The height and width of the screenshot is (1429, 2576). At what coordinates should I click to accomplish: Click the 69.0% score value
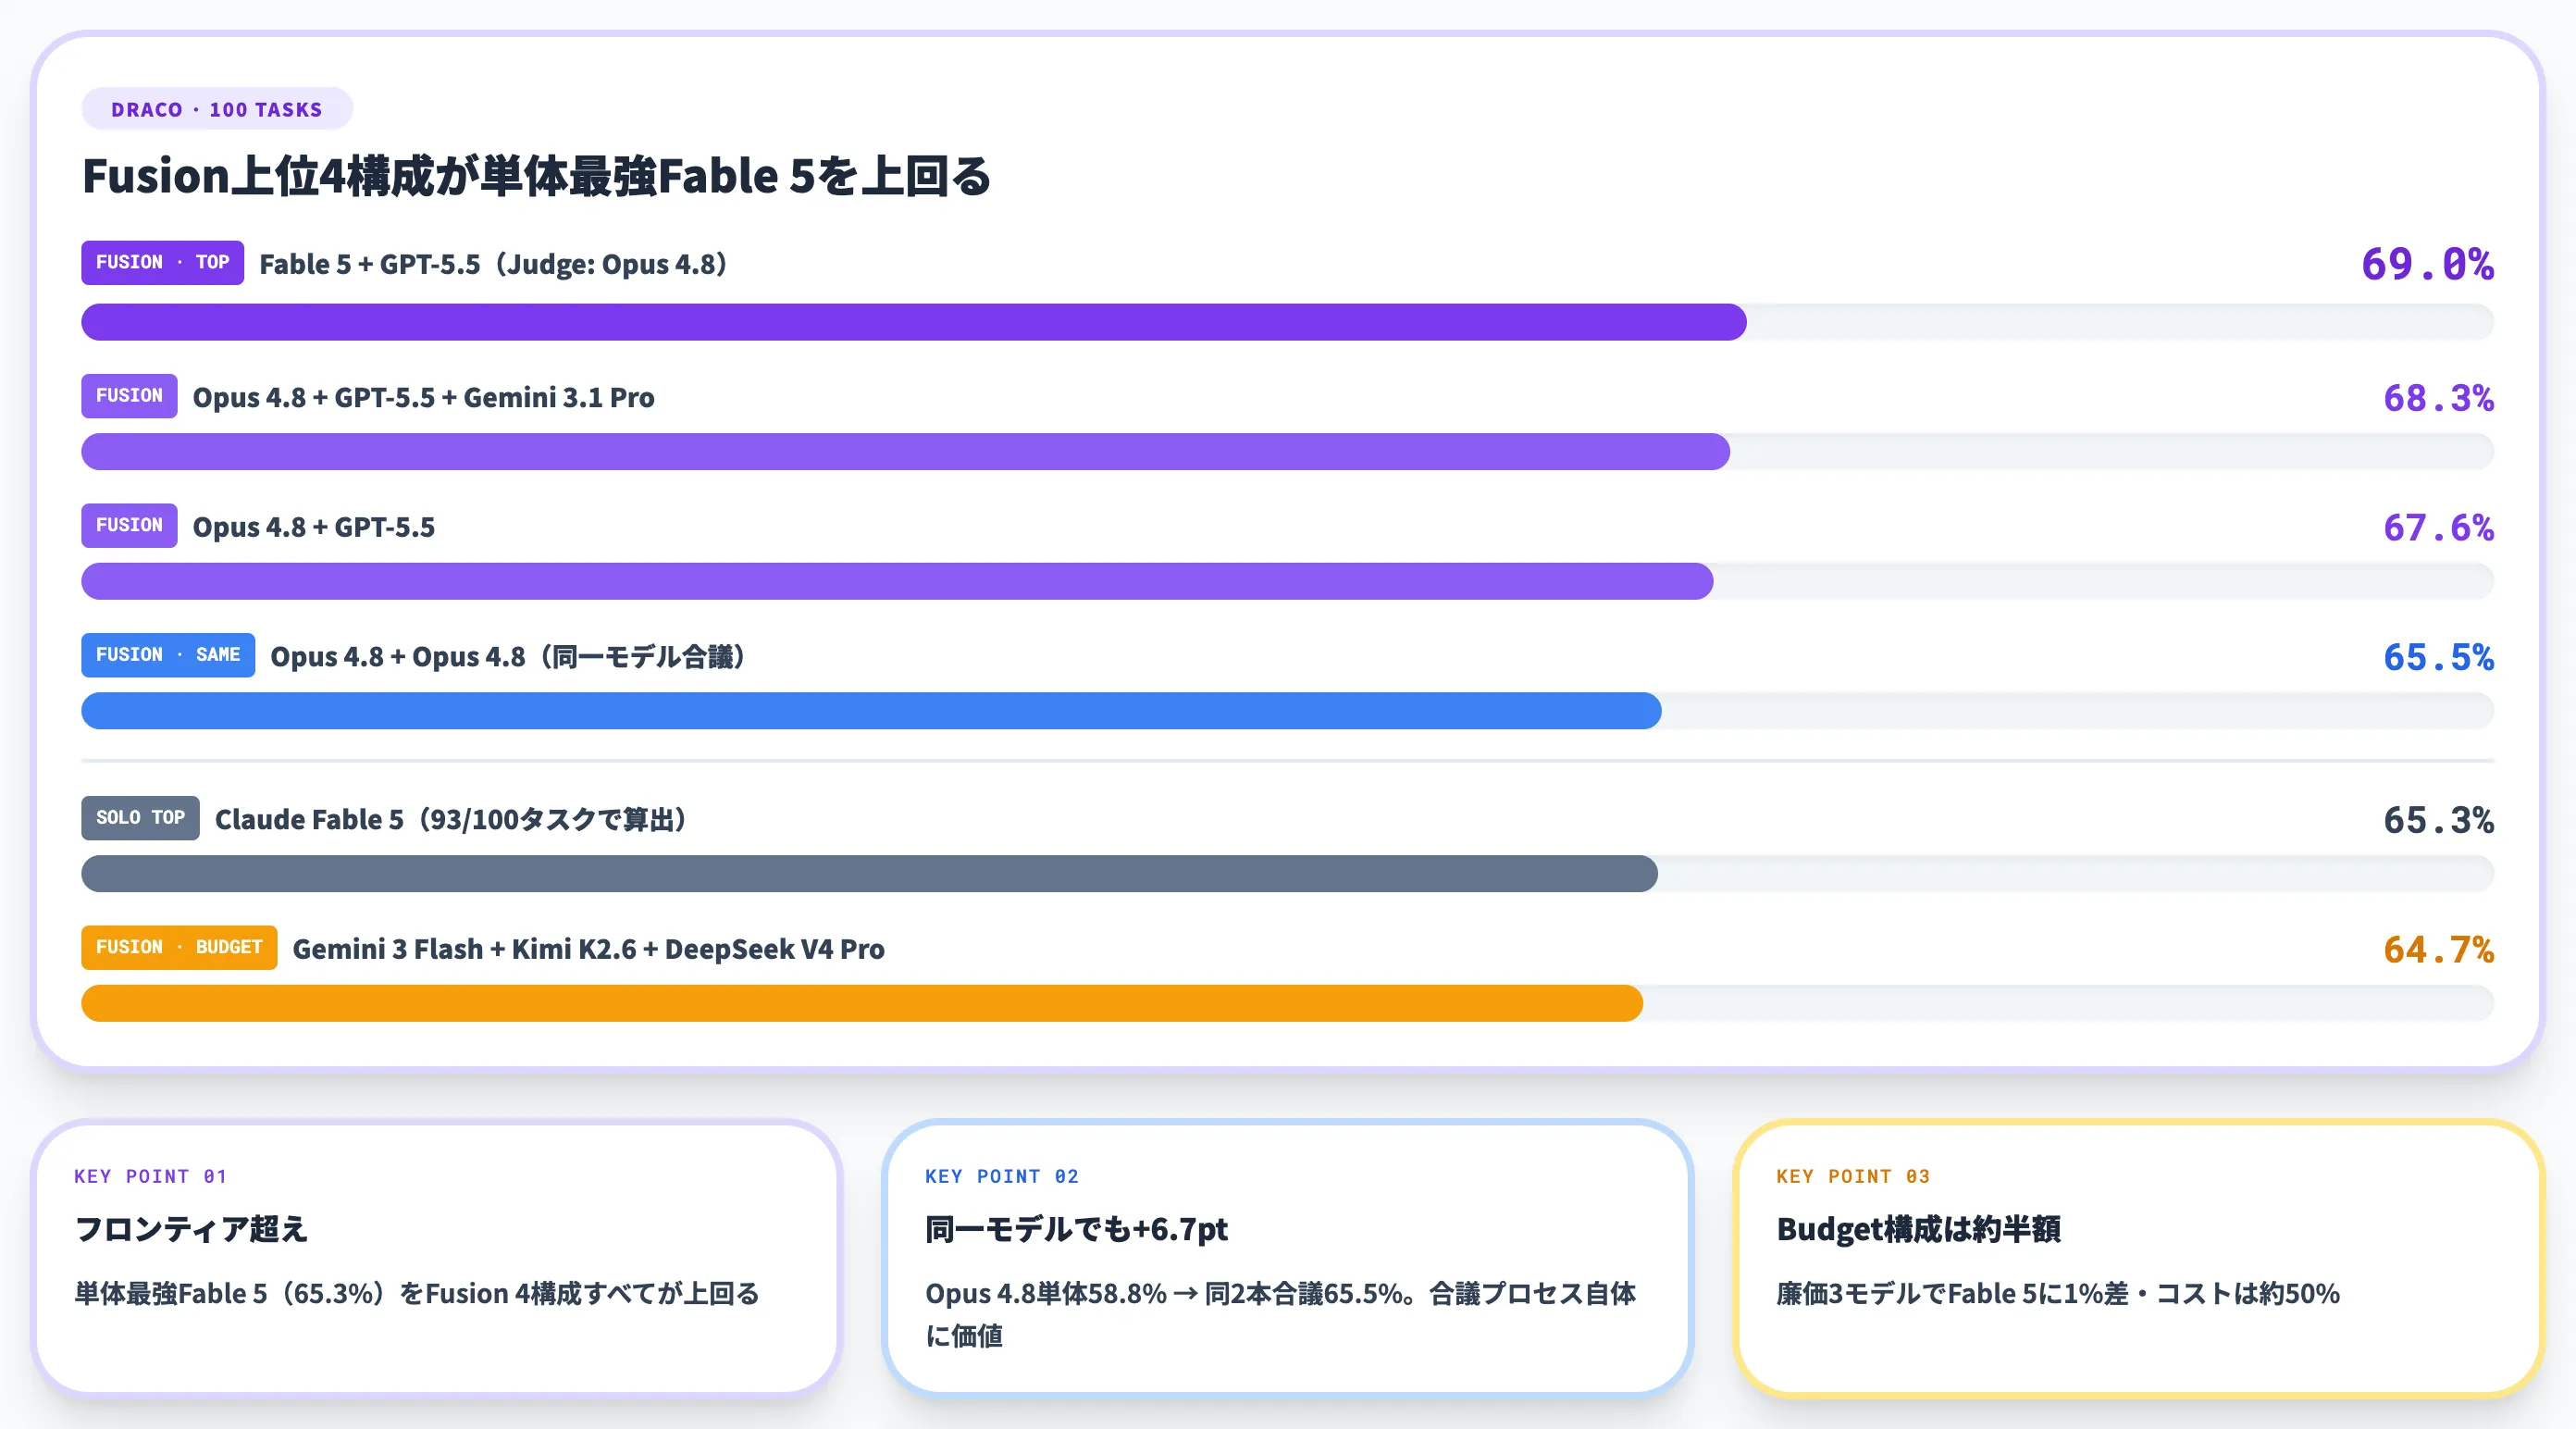click(2427, 264)
